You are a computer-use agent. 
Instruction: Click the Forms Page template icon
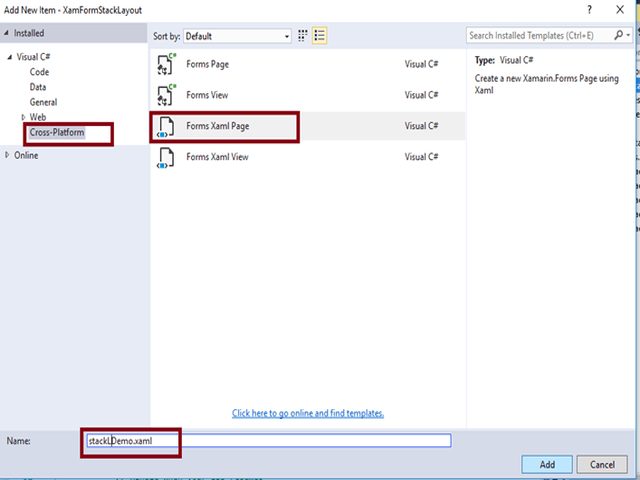[x=166, y=64]
